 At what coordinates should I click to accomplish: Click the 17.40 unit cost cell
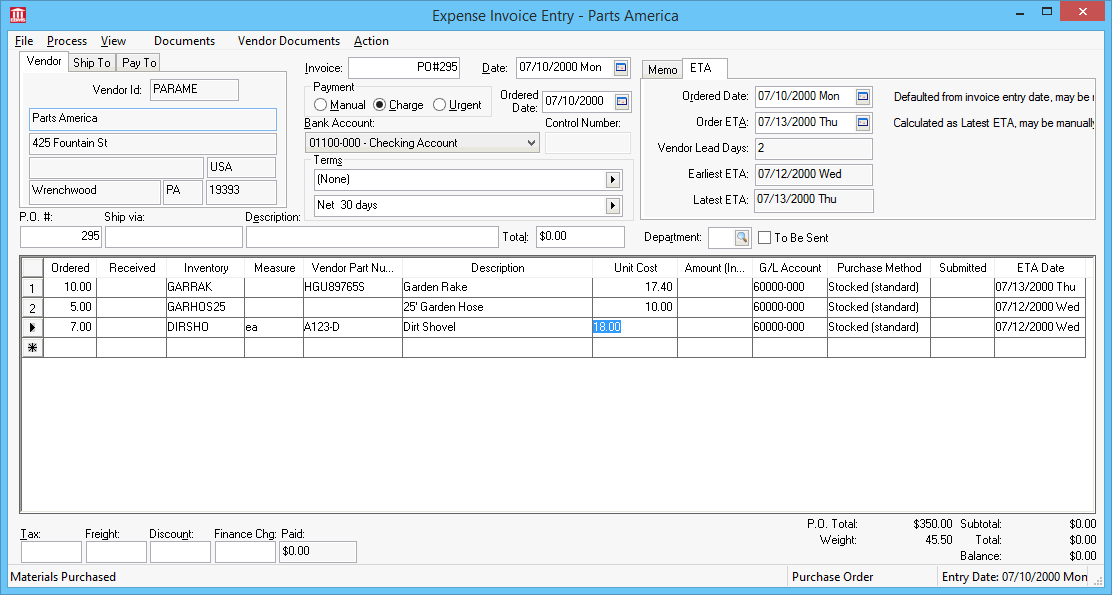tap(635, 287)
